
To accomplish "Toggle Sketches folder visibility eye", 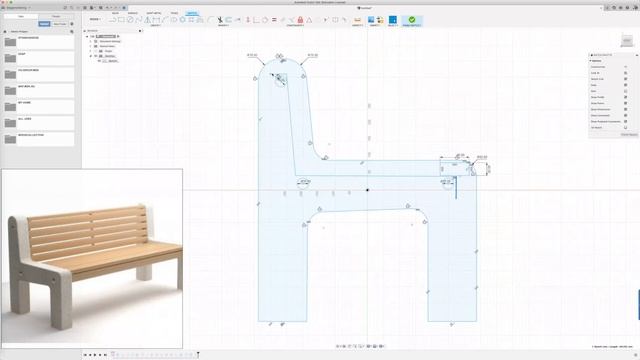I will (96, 56).
